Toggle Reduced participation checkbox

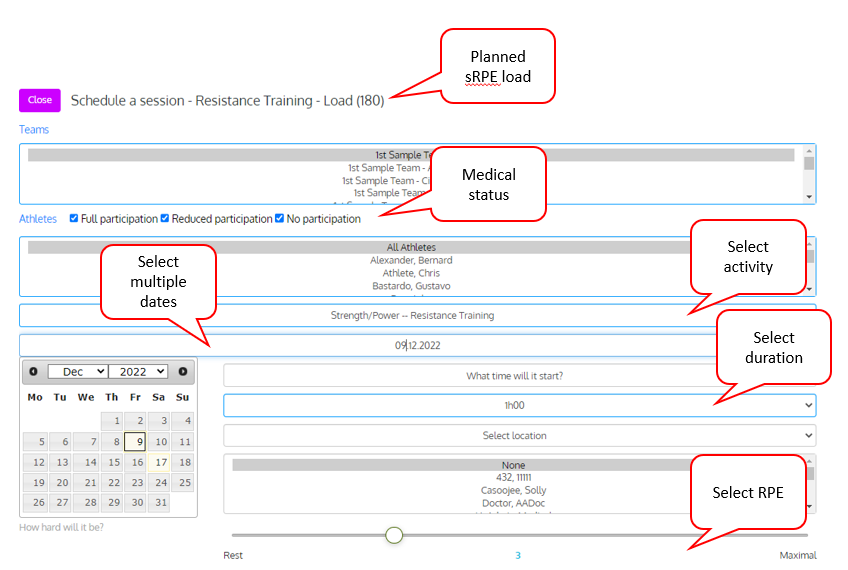coord(164,218)
